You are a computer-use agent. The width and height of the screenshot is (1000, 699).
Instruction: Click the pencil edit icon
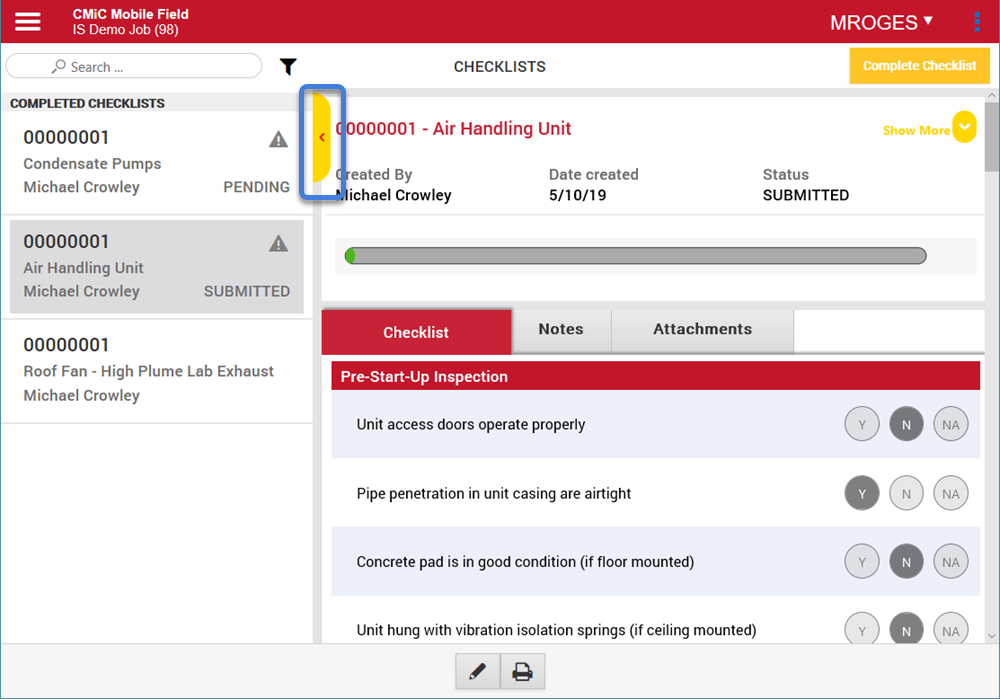click(477, 672)
